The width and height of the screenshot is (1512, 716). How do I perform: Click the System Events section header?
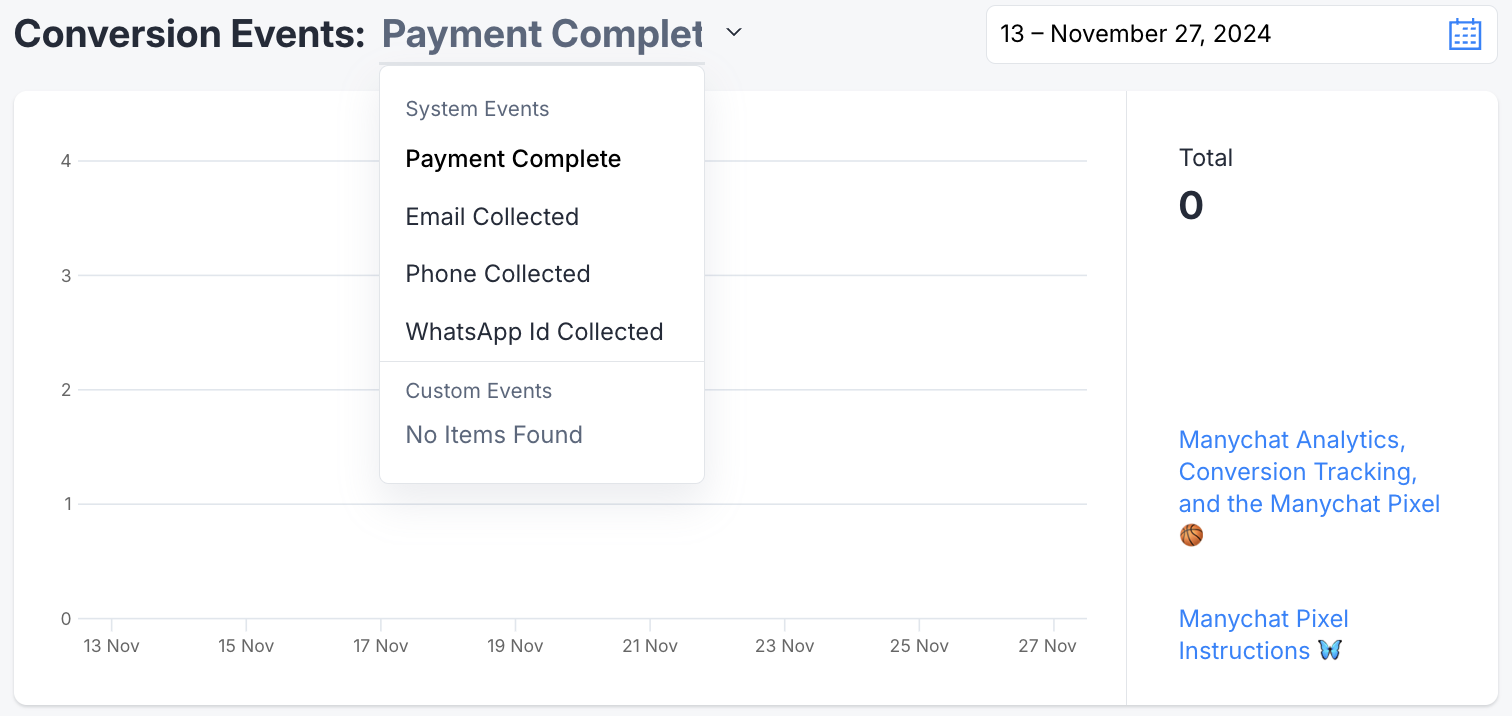477,109
